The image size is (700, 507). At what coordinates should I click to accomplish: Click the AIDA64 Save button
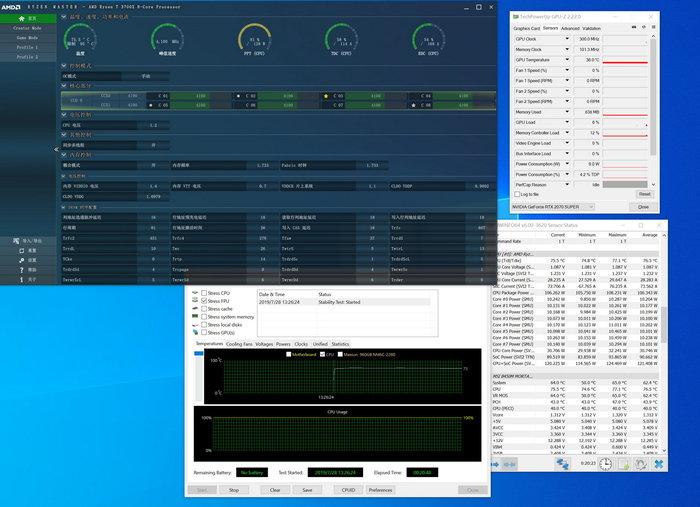tap(307, 490)
